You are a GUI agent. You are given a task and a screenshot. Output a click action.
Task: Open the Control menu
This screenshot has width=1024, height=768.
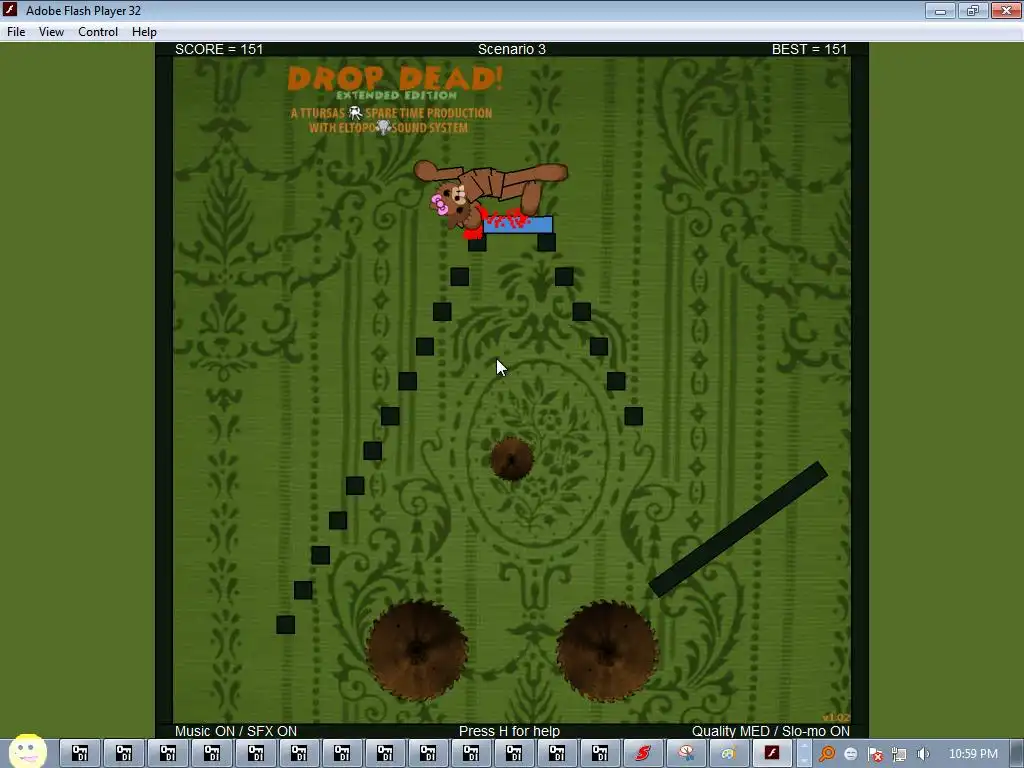click(98, 32)
